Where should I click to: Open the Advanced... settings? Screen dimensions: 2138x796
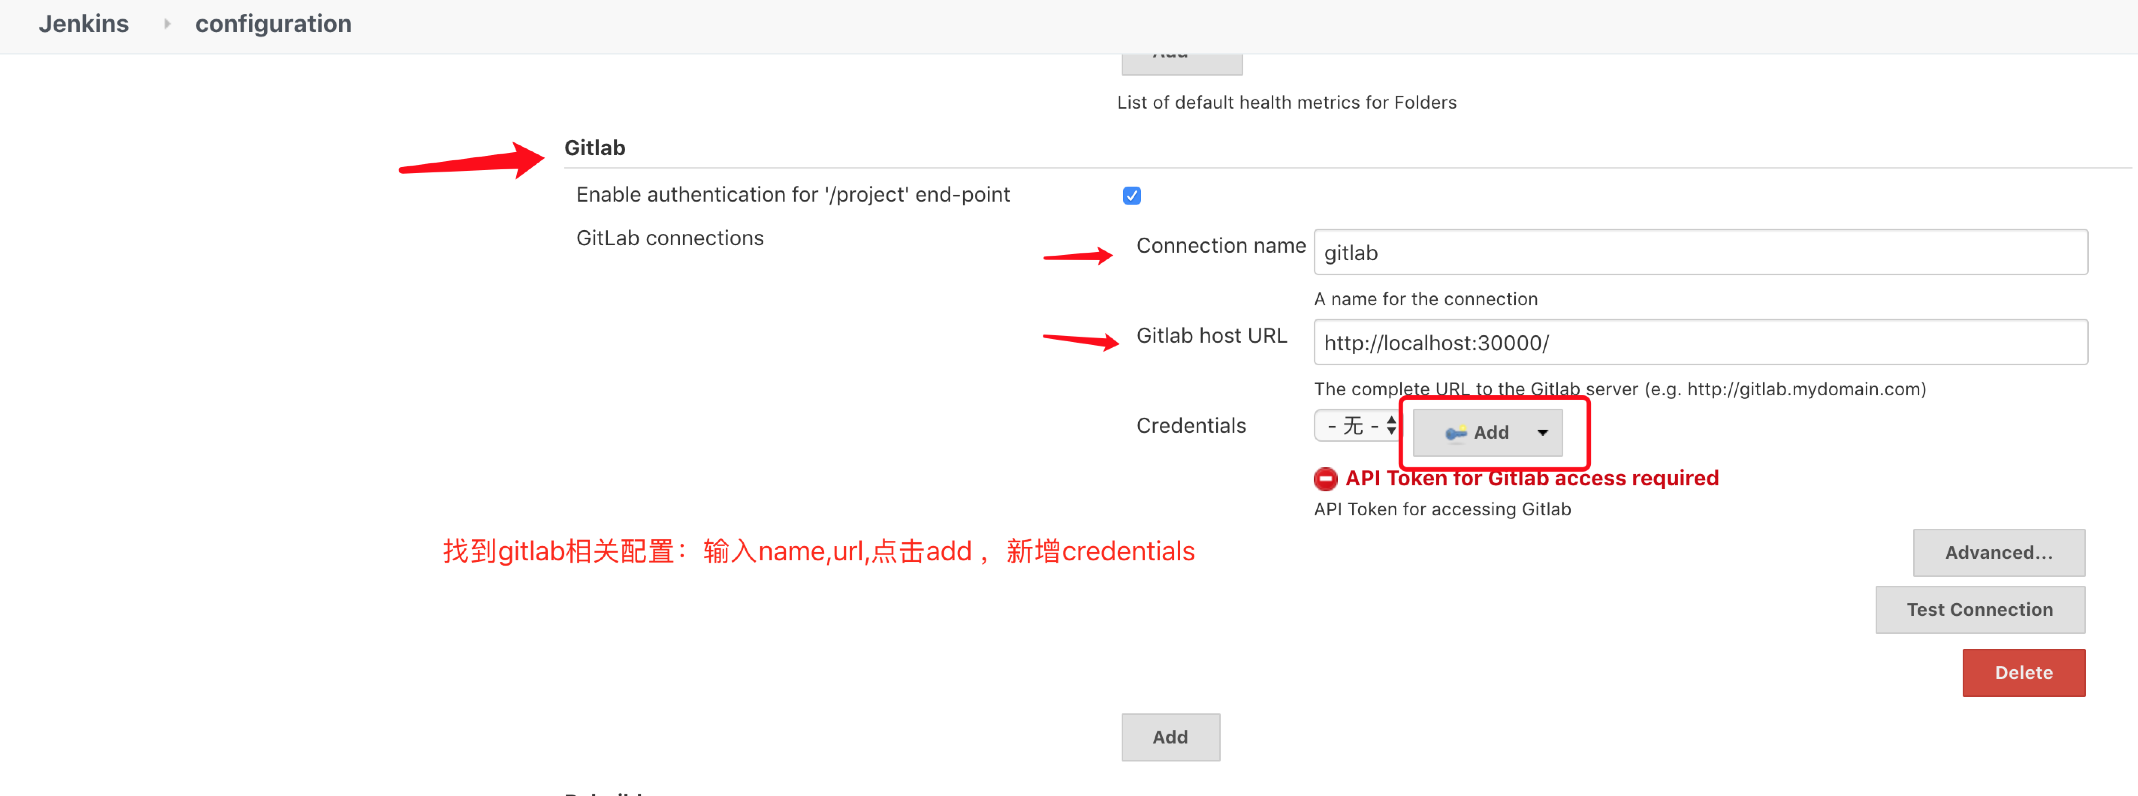[1999, 553]
